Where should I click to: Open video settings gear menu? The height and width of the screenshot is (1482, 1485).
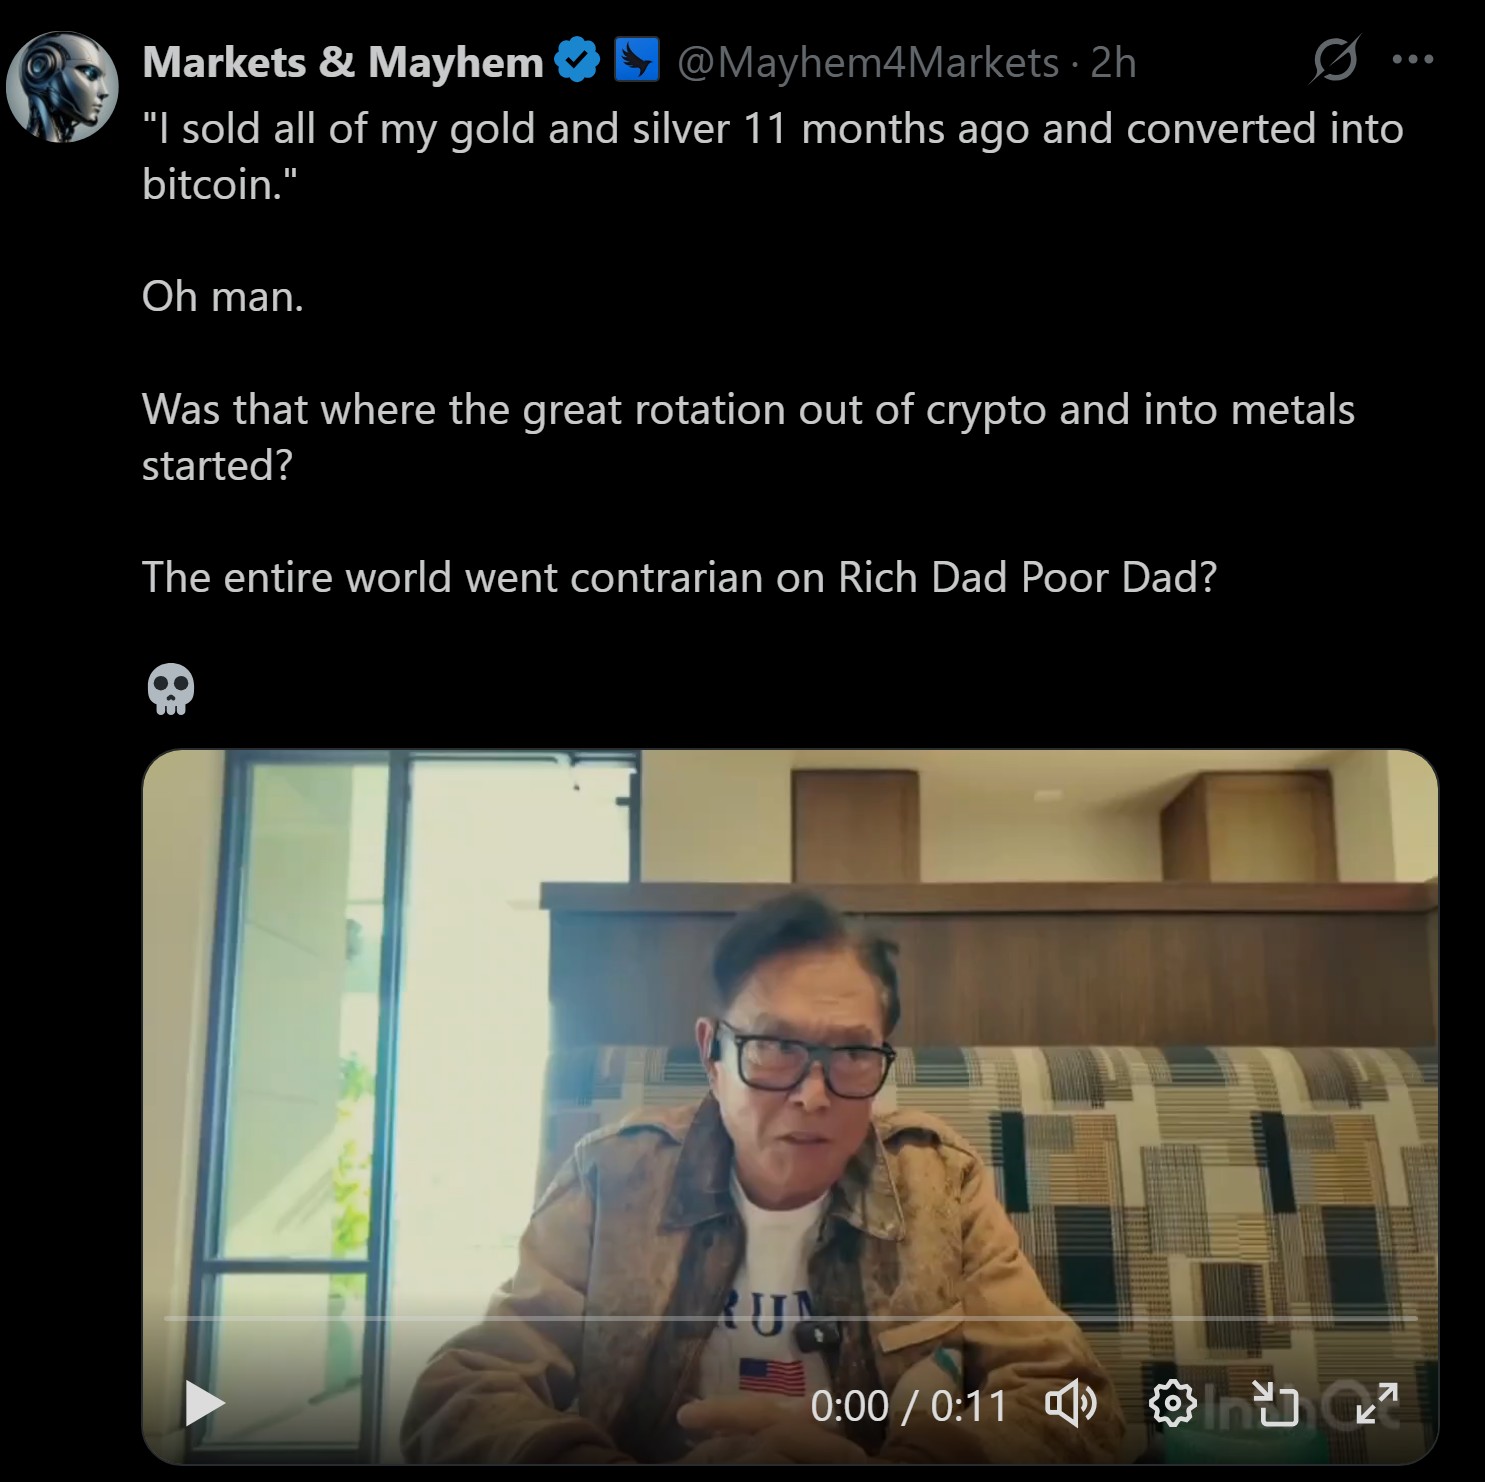(x=1172, y=1404)
